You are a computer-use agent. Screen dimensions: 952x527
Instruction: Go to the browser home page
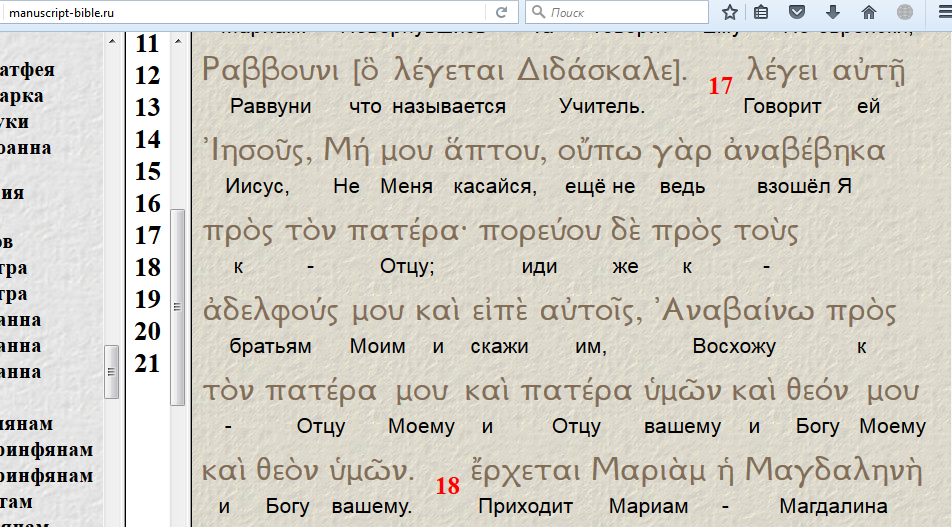coord(868,13)
